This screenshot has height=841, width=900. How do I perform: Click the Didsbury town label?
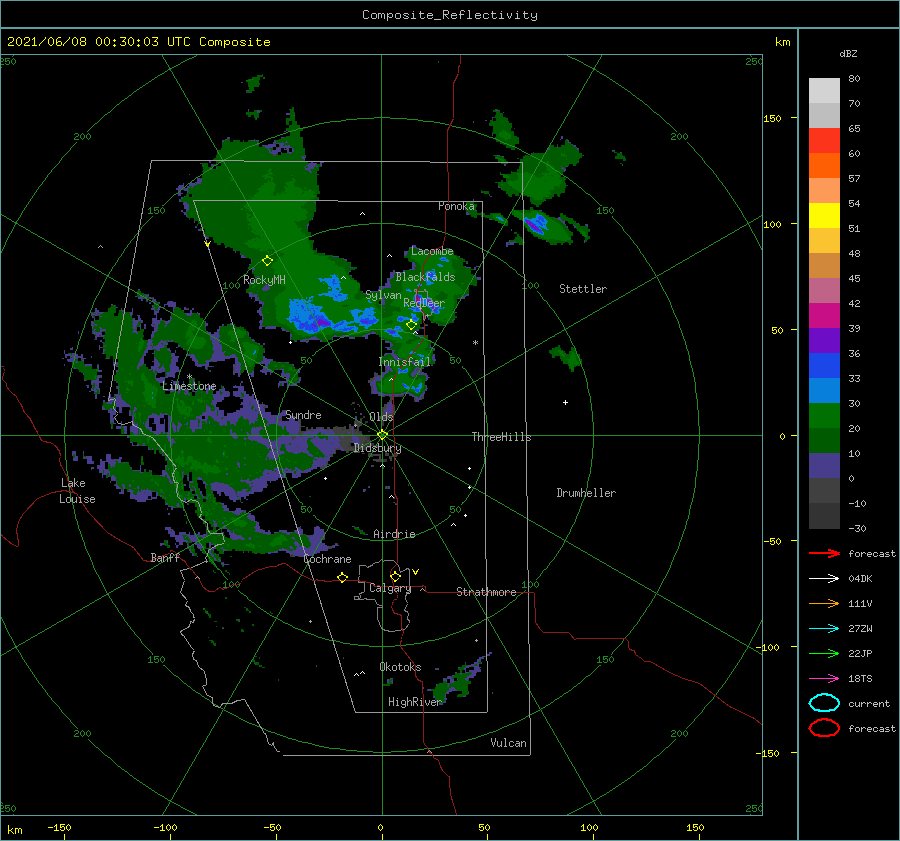[377, 448]
